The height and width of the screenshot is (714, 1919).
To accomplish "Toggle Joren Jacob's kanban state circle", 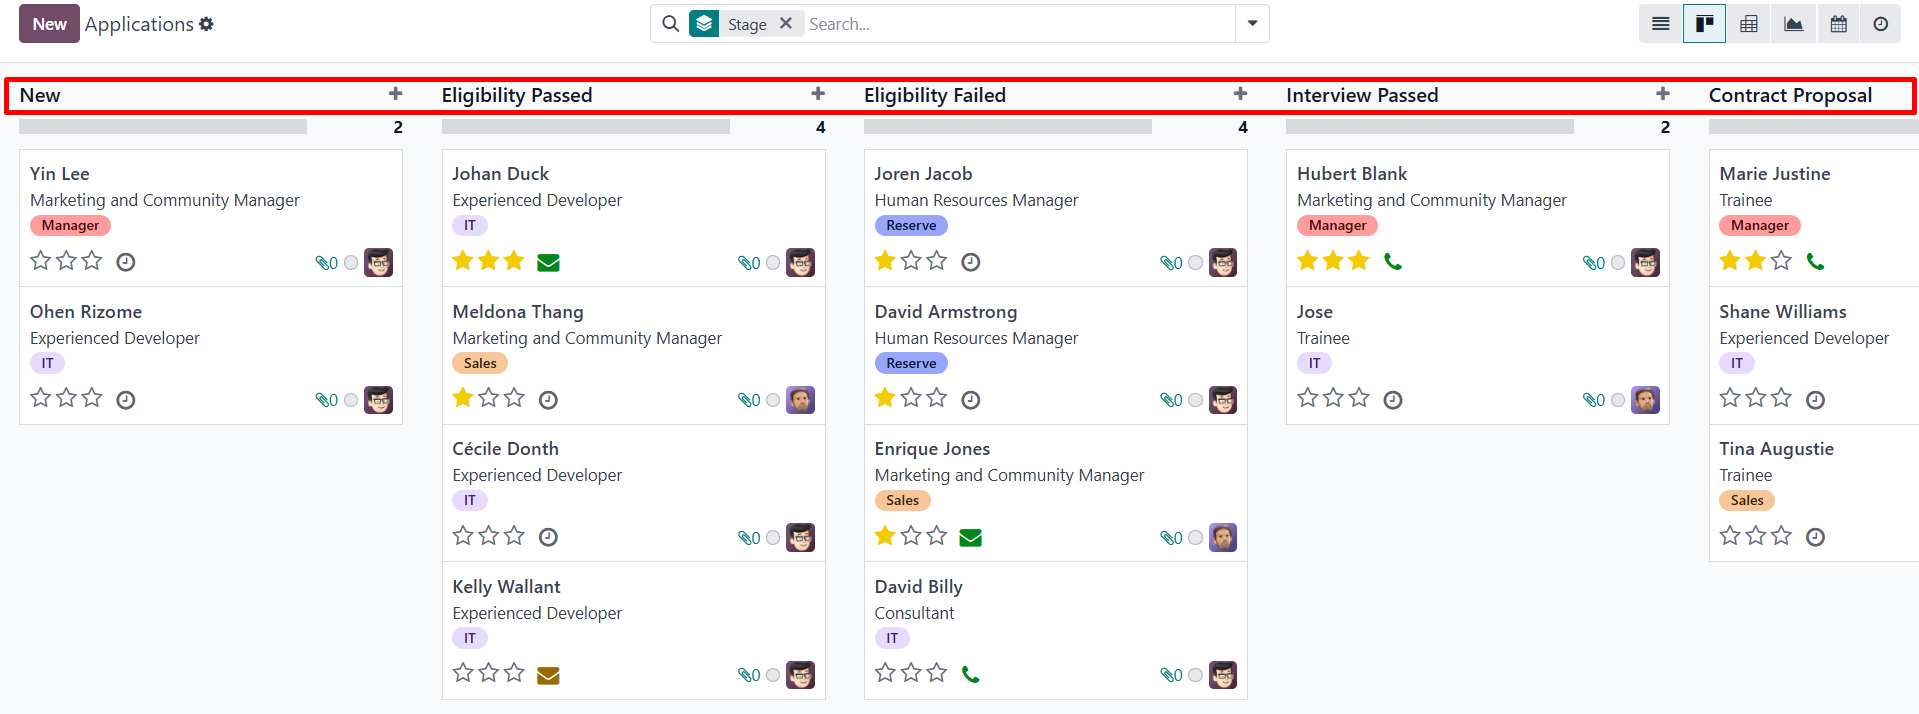I will pyautogui.click(x=1195, y=263).
